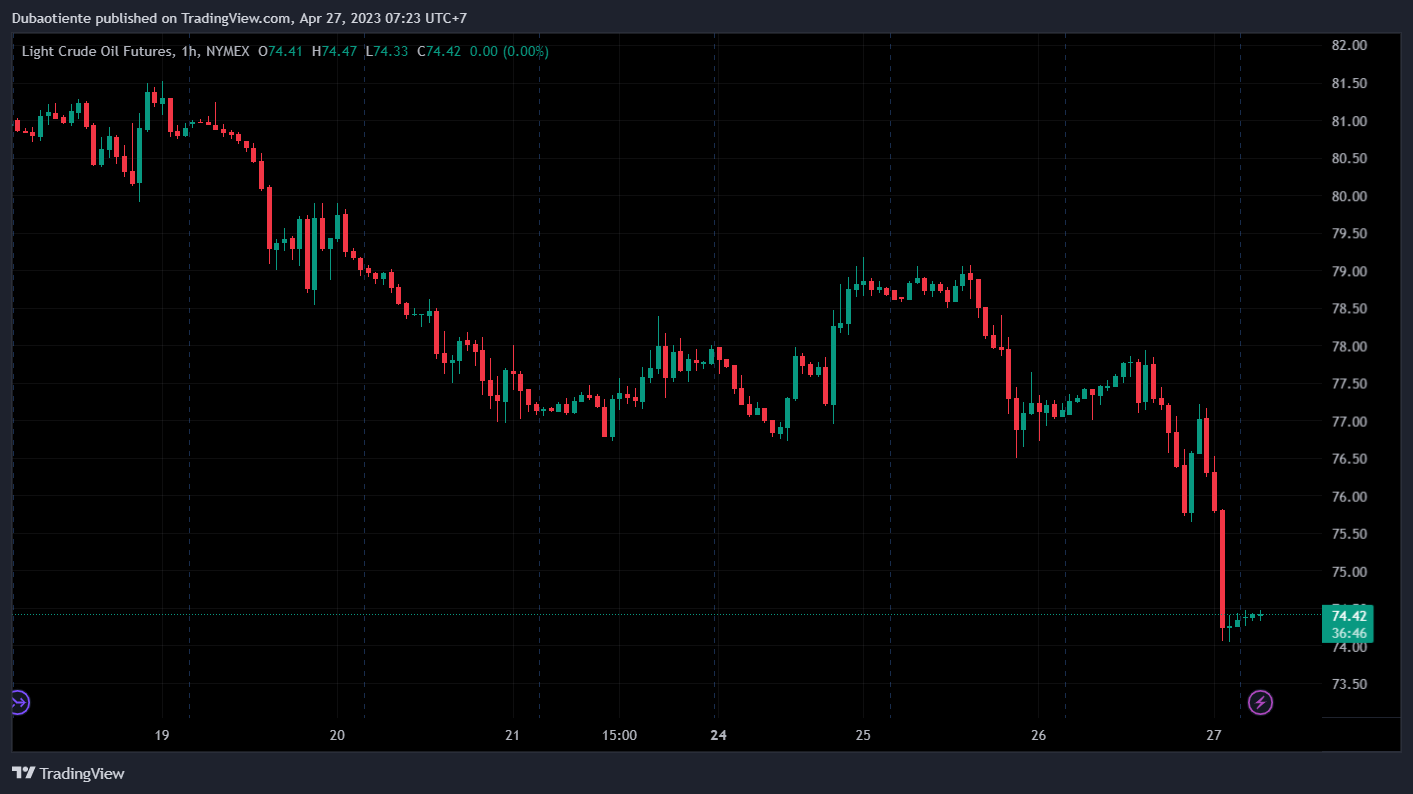The width and height of the screenshot is (1413, 794).
Task: Select the 15:00 label on time axis
Action: tap(619, 735)
